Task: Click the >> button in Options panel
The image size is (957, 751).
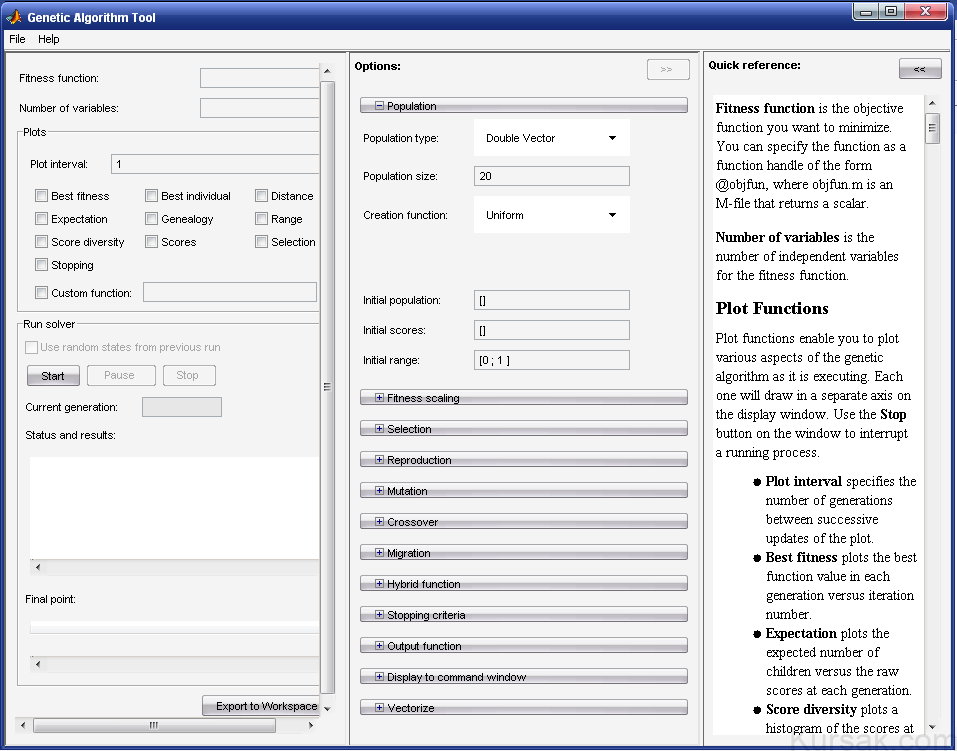Action: tap(668, 70)
